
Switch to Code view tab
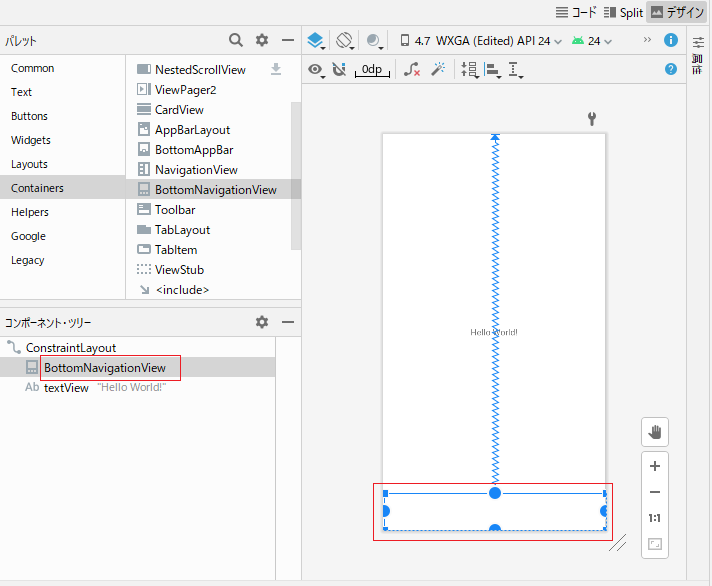pos(576,13)
